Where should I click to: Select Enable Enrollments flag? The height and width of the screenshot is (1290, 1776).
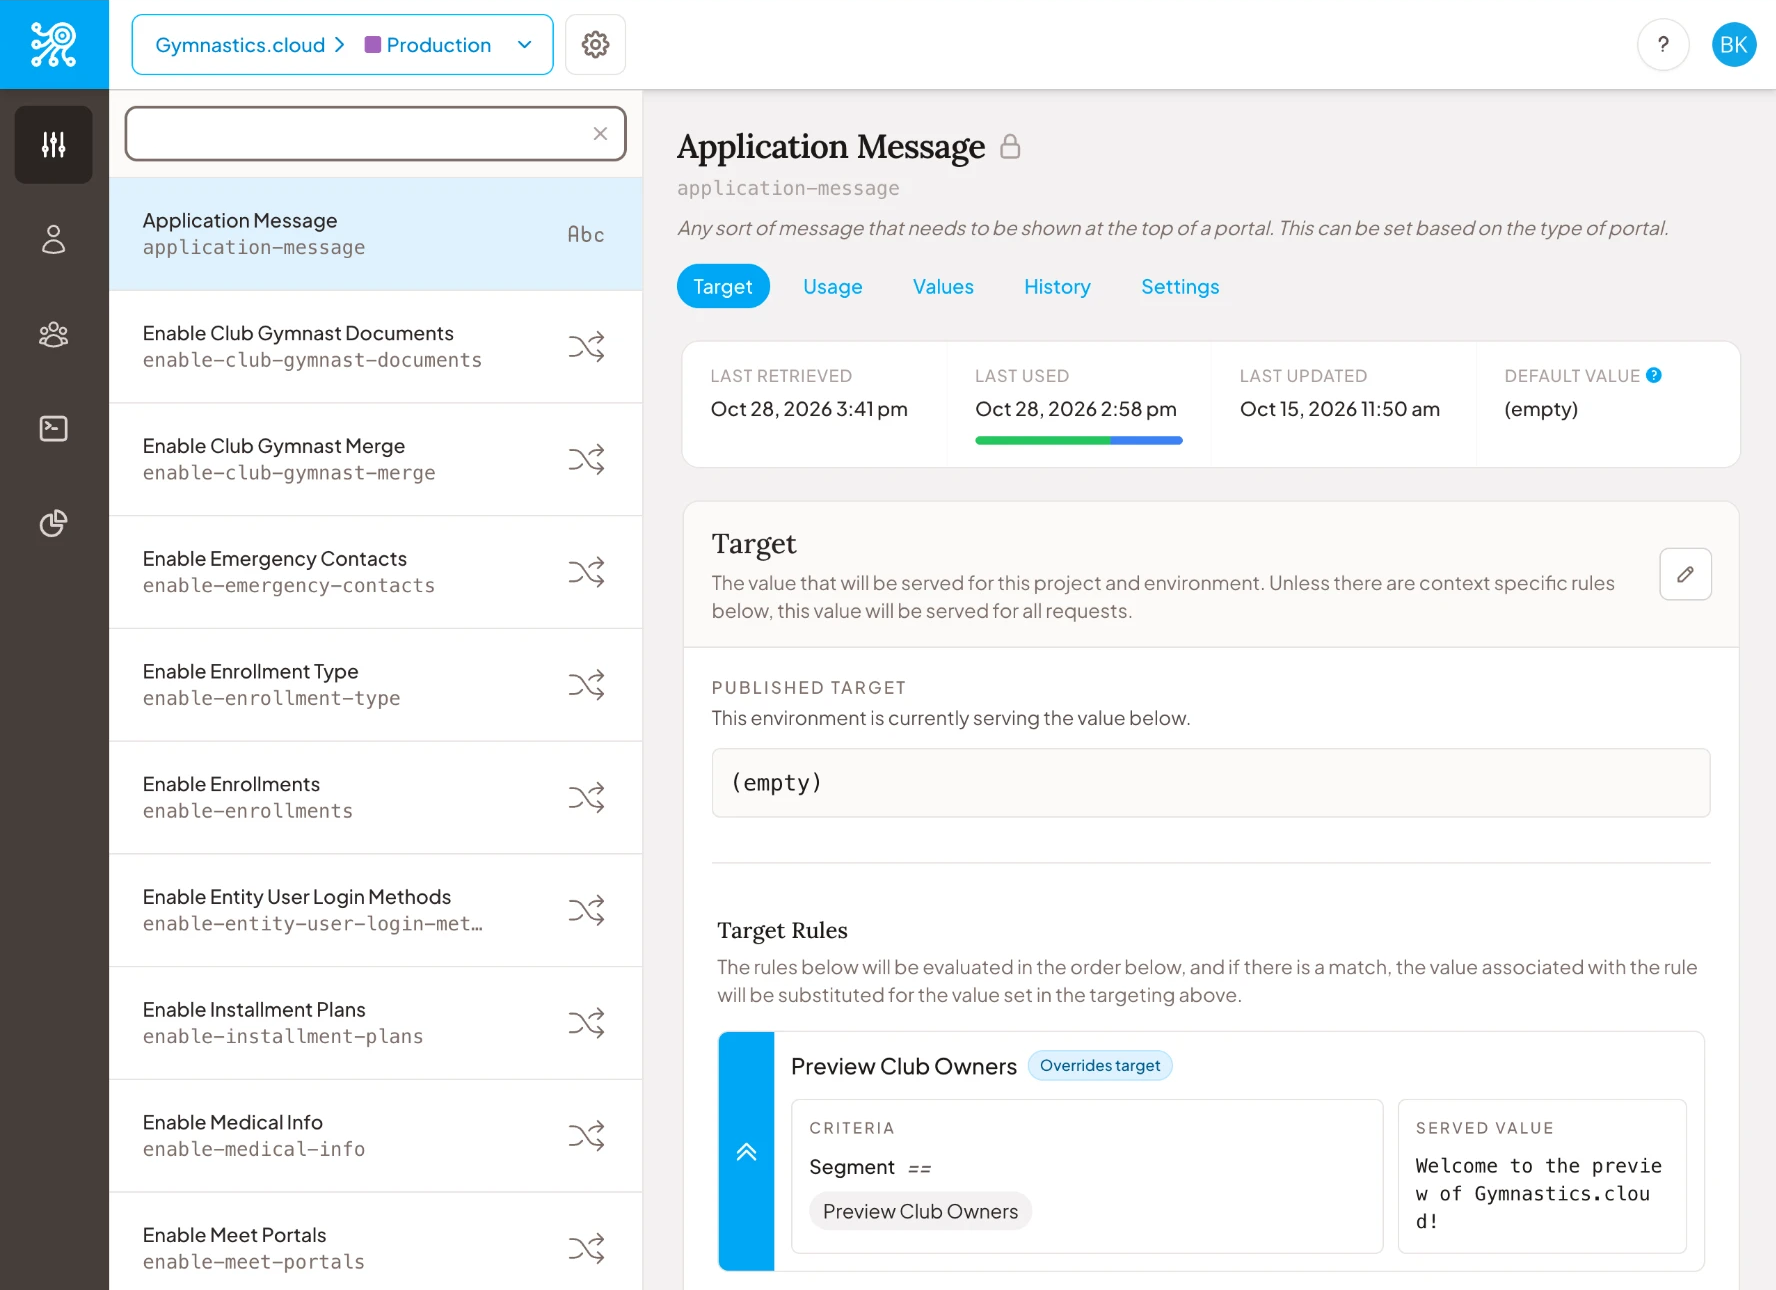(376, 798)
